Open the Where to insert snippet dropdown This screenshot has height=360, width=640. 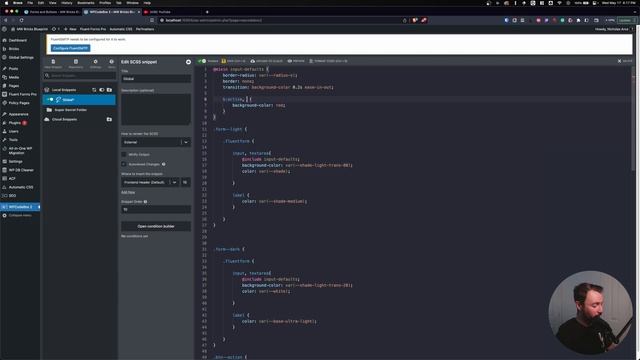coord(150,182)
